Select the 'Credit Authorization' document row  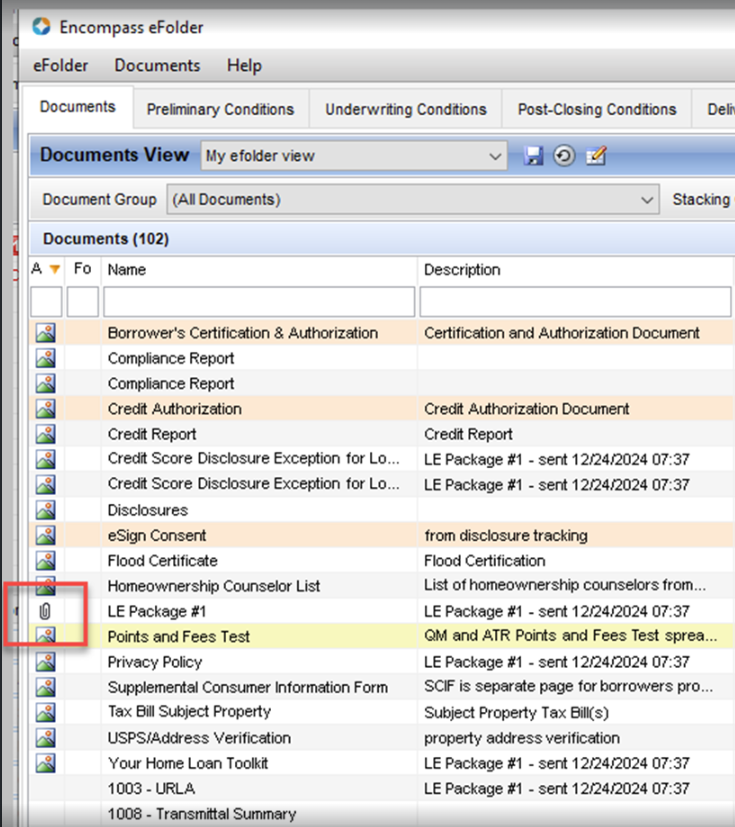pos(175,409)
